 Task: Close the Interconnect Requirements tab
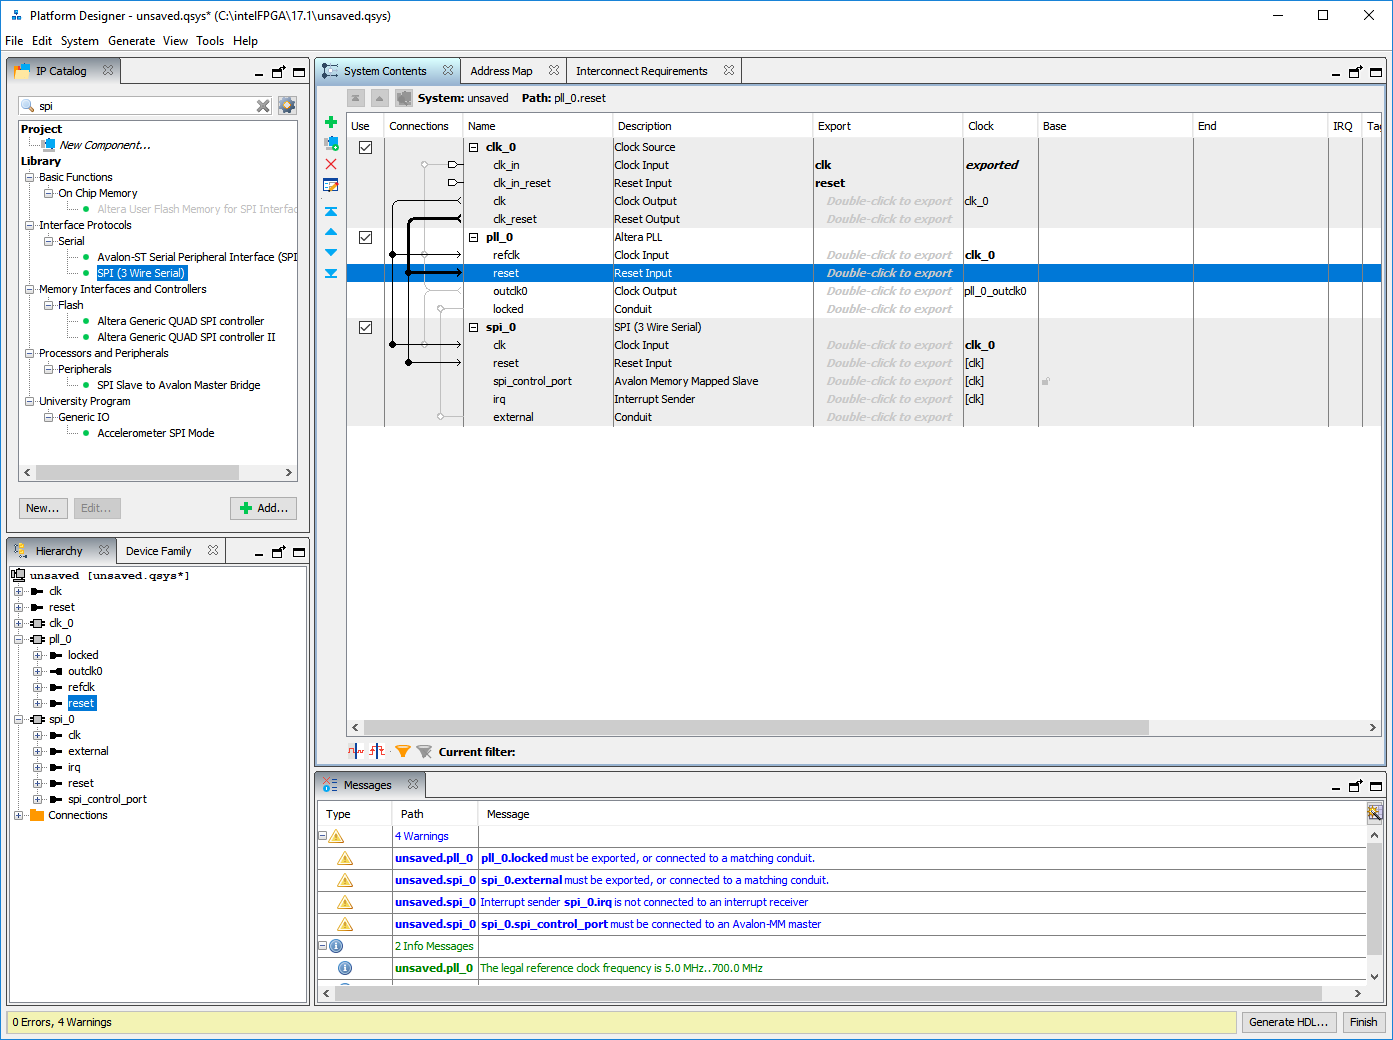[x=729, y=70]
